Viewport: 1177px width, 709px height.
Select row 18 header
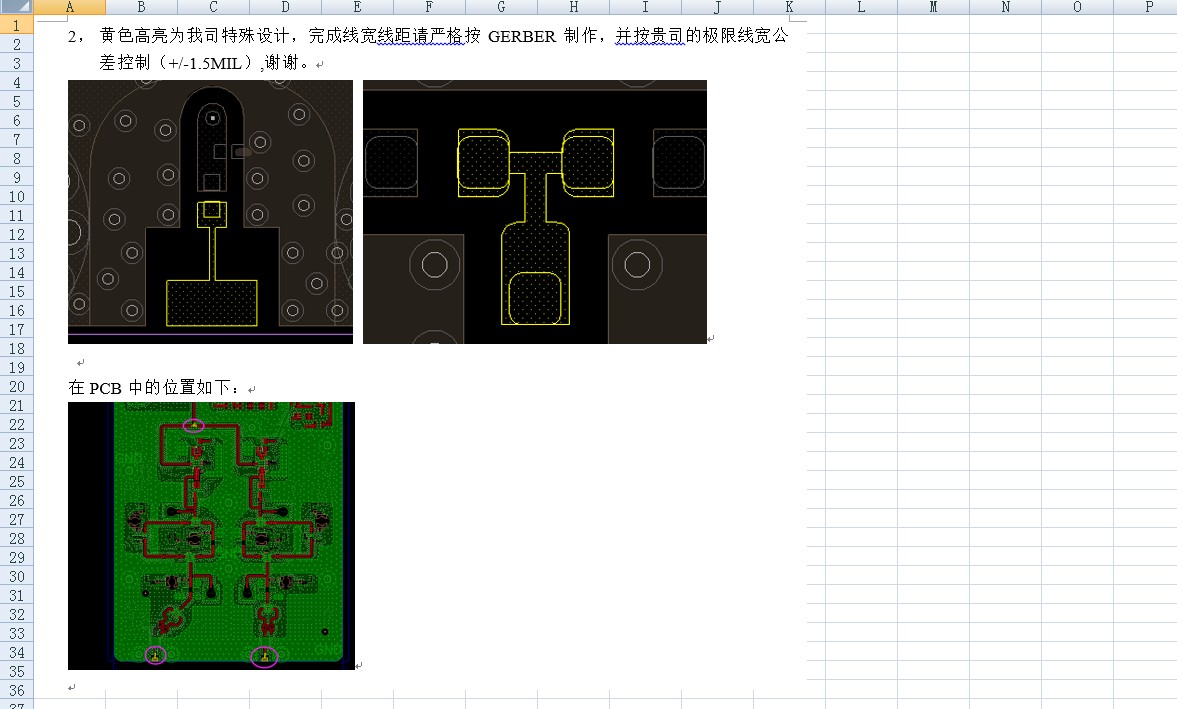17,348
